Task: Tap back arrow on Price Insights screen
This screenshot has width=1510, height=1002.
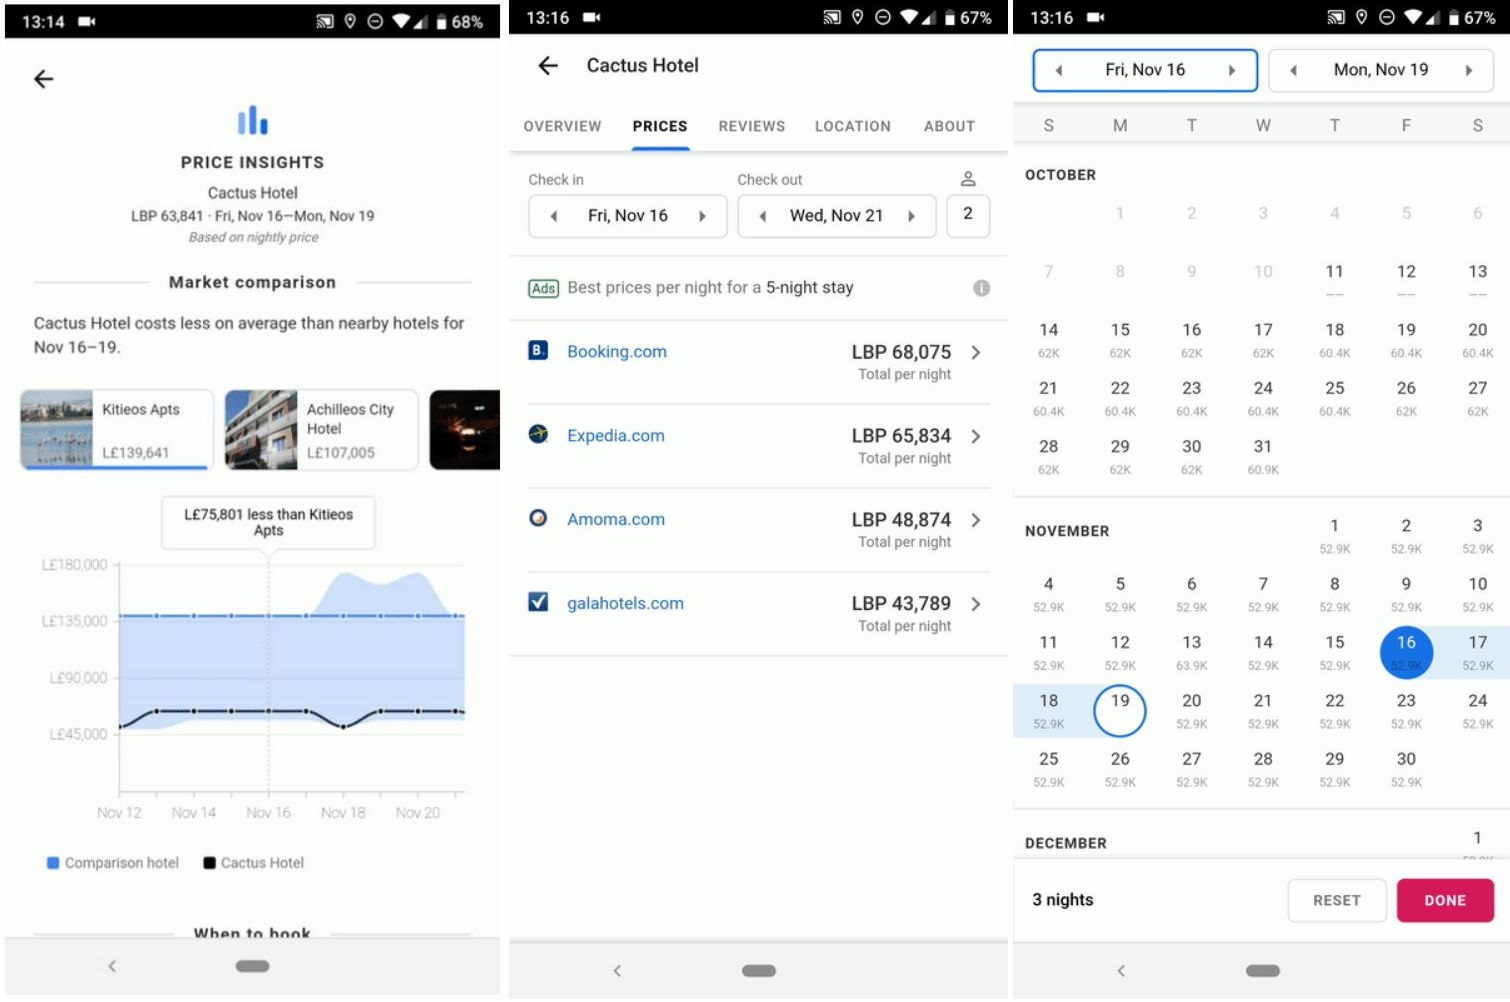Action: point(44,79)
